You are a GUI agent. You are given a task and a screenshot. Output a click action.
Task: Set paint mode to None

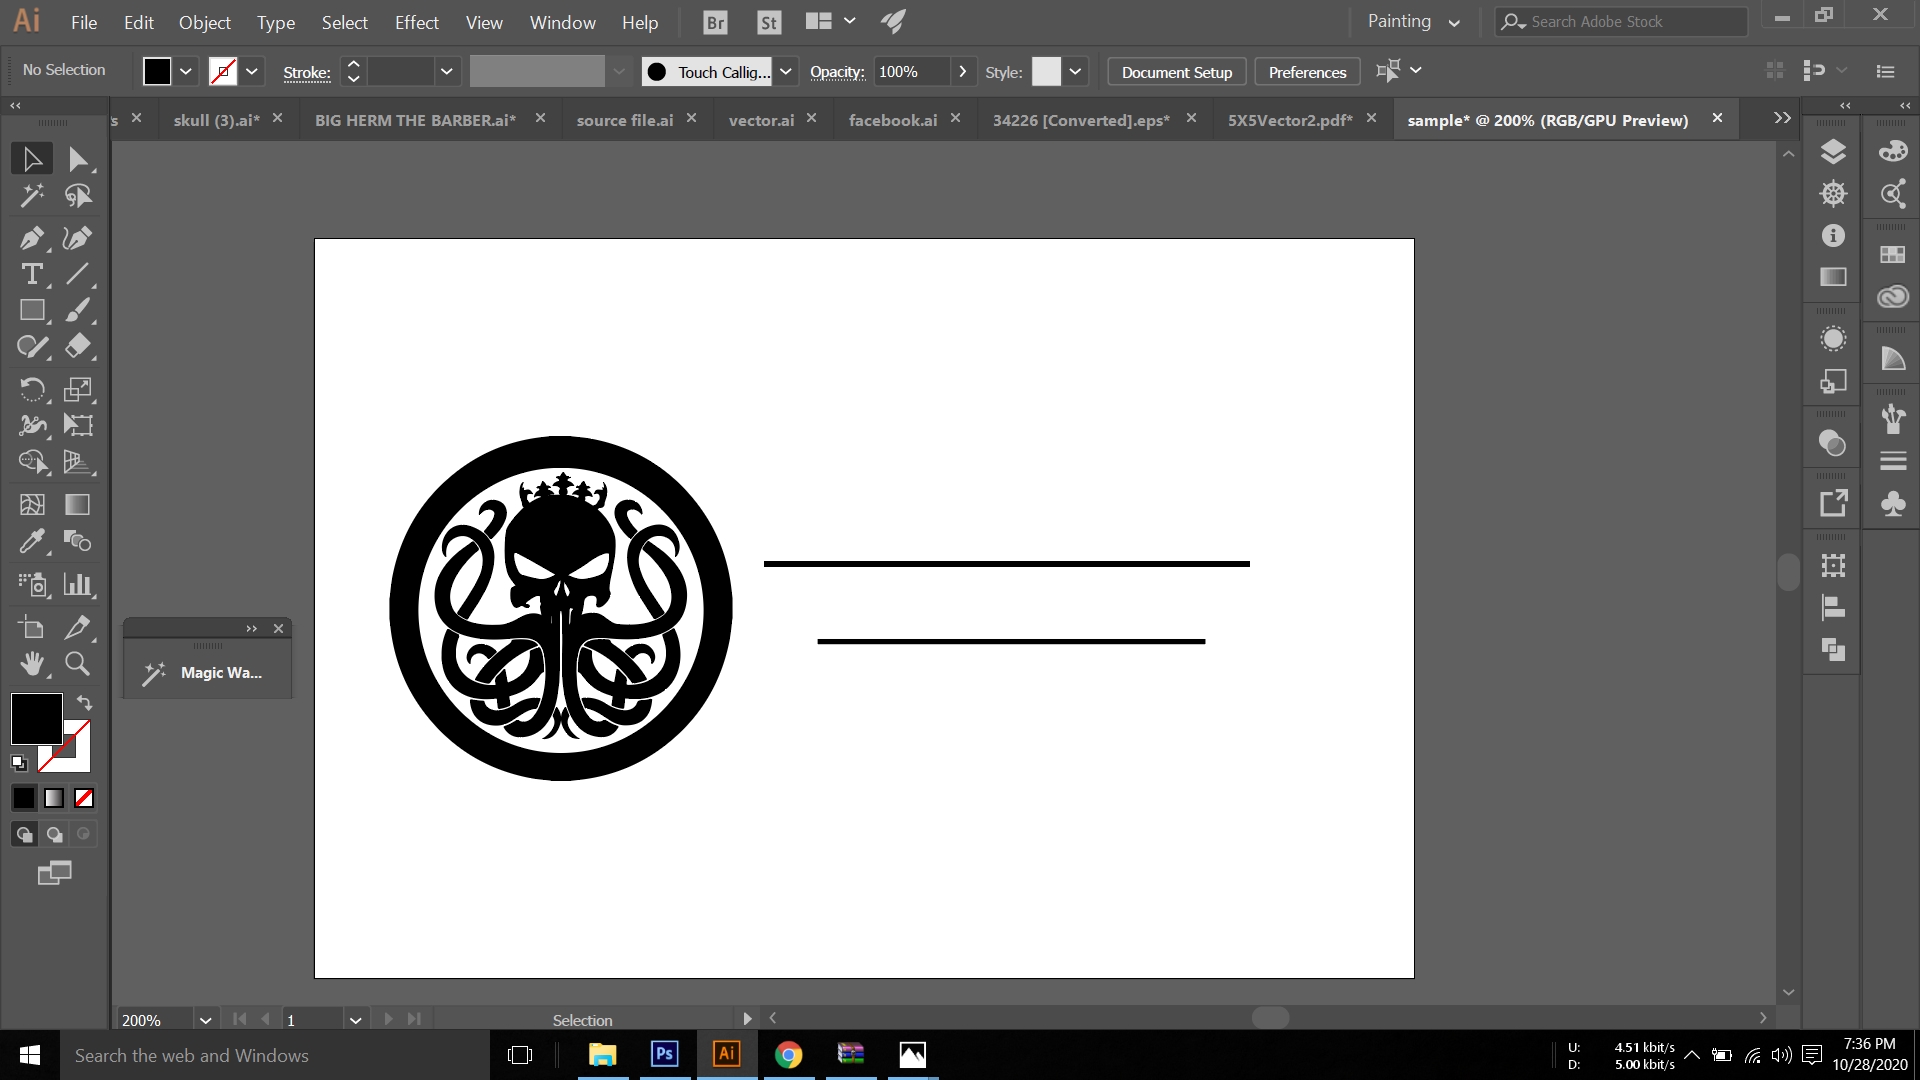[84, 798]
